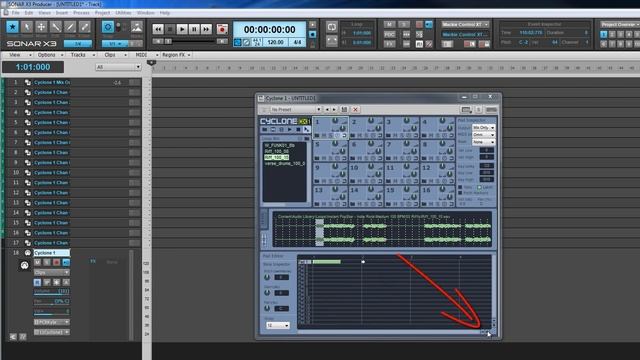This screenshot has height=360, width=640.
Task: Go to previous Cyclone preset arrow
Action: (327, 109)
